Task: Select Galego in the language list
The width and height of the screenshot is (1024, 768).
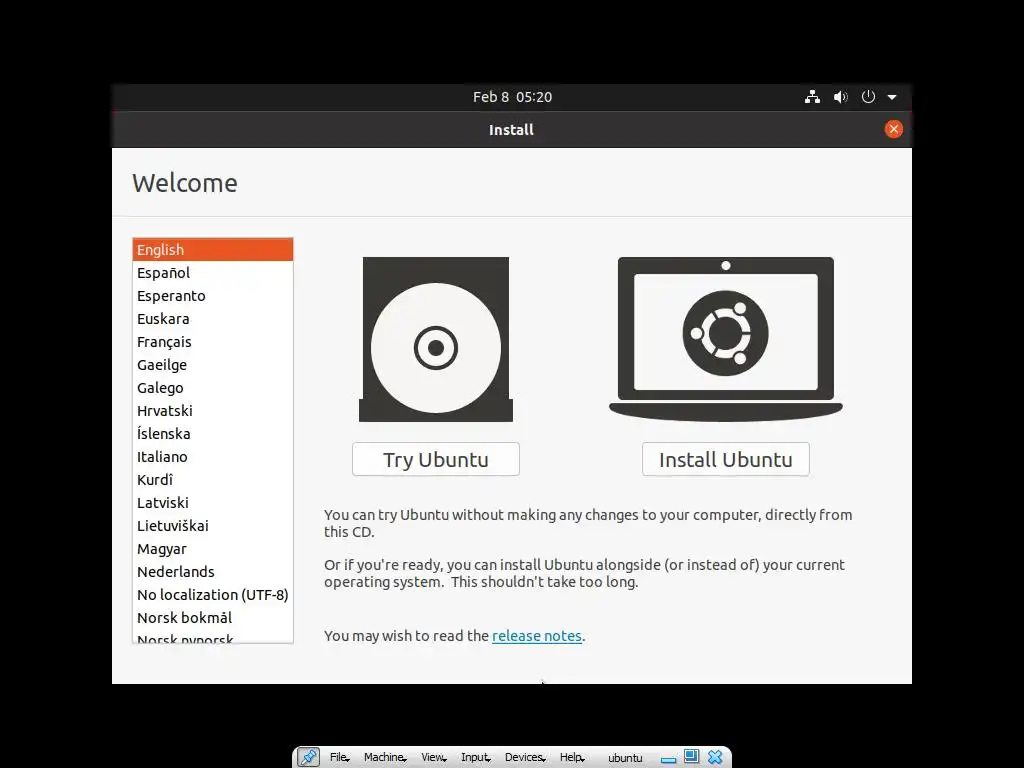Action: point(212,387)
